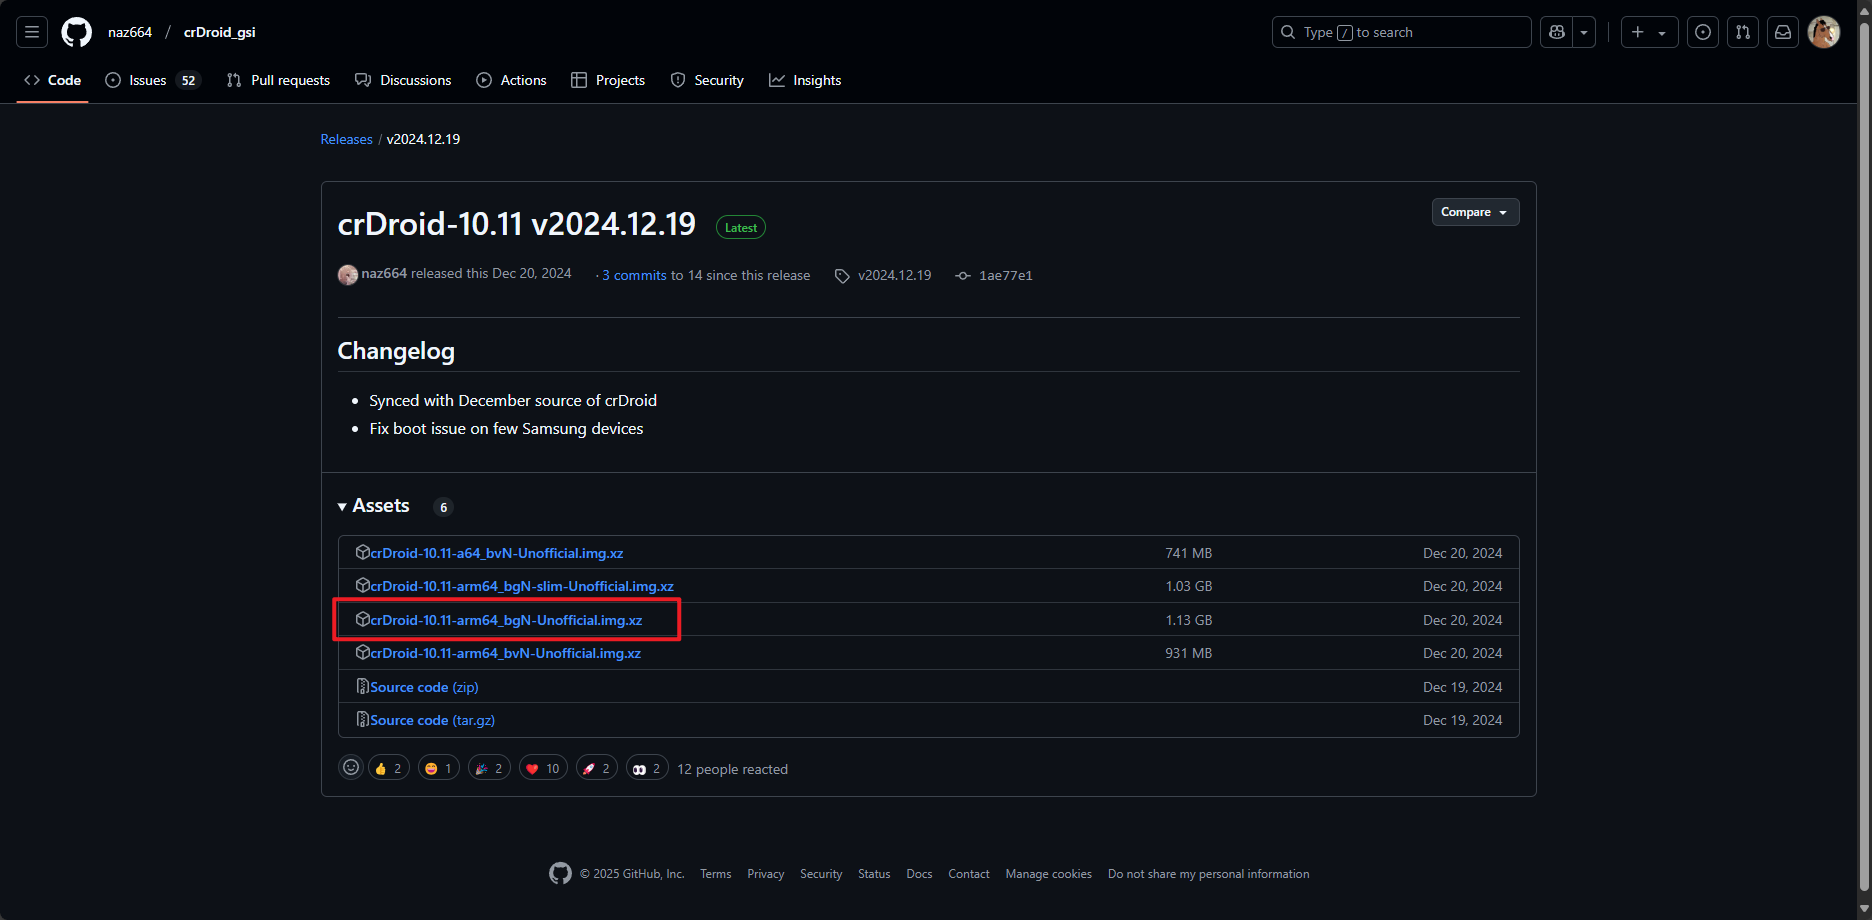This screenshot has width=1872, height=920.
Task: Toggle the rocket reaction
Action: [x=596, y=768]
